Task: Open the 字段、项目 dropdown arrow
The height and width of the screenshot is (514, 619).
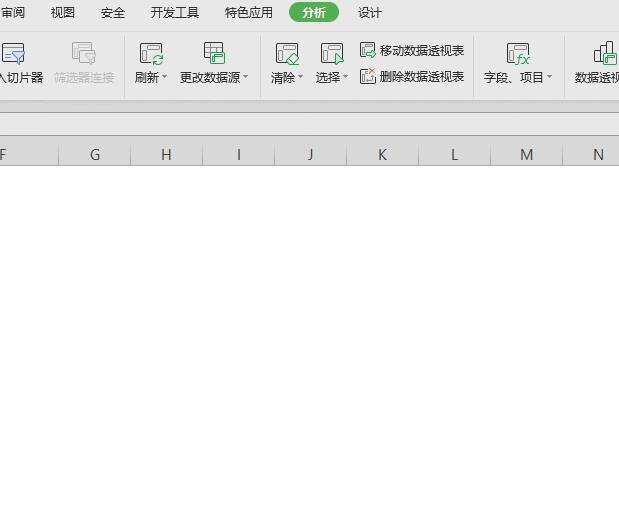Action: click(x=549, y=76)
